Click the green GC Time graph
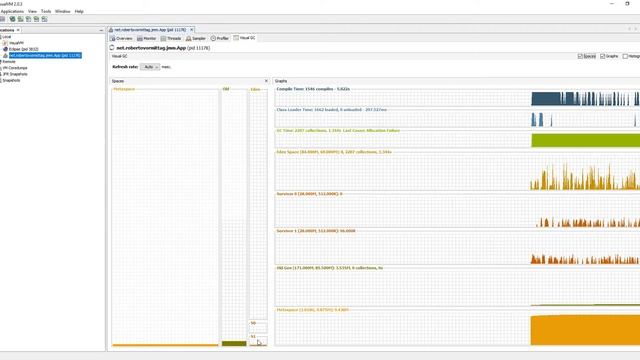This screenshot has width=640, height=360. pyautogui.click(x=585, y=140)
